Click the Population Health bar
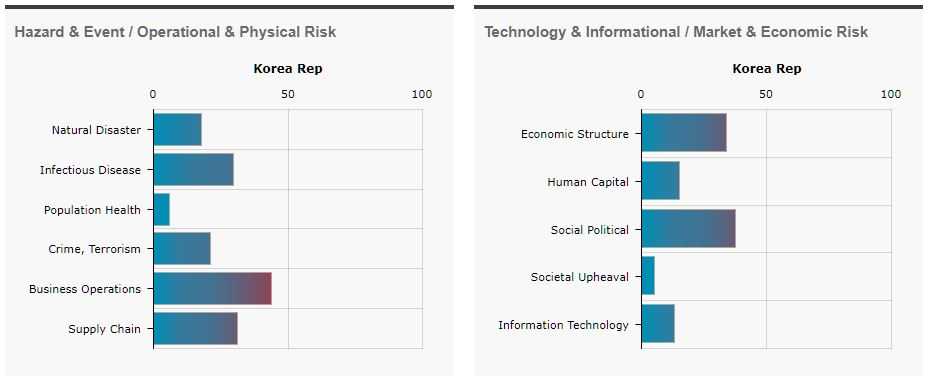The height and width of the screenshot is (376, 929). point(161,210)
